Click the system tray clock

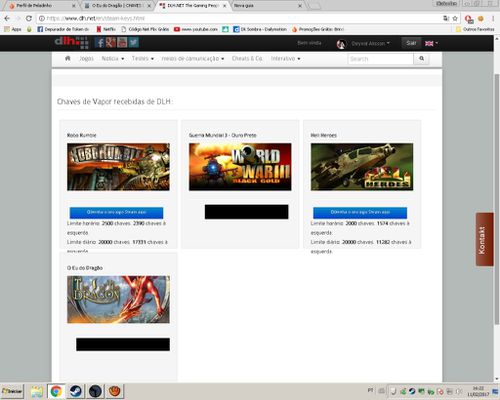tap(478, 391)
